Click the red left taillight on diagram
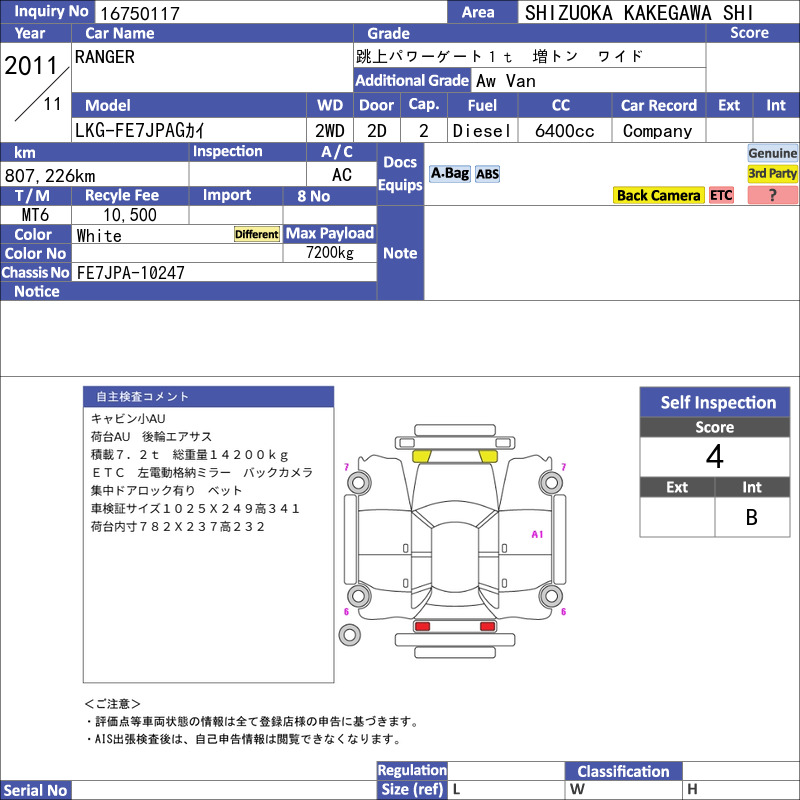Viewport: 800px width, 800px height. [422, 626]
